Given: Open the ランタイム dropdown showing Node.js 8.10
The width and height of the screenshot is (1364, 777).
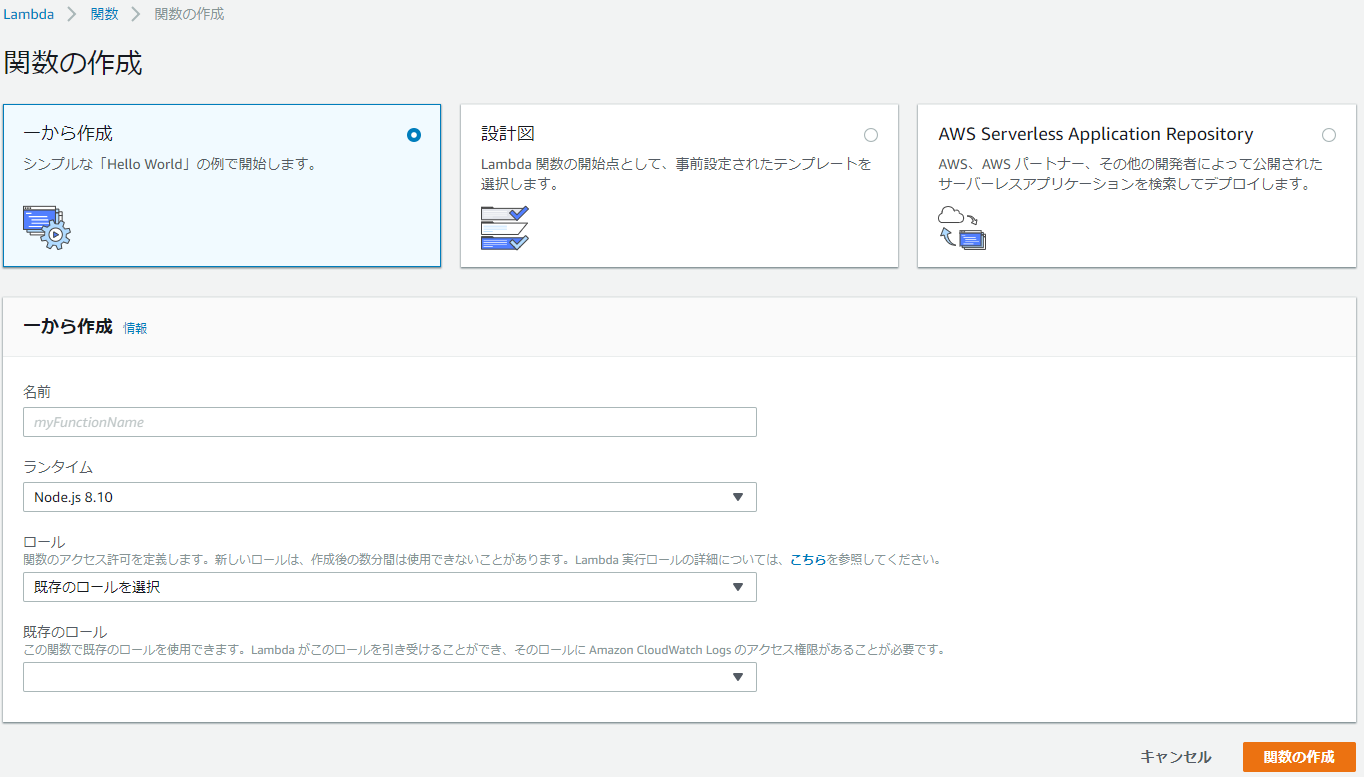Looking at the screenshot, I should 389,497.
